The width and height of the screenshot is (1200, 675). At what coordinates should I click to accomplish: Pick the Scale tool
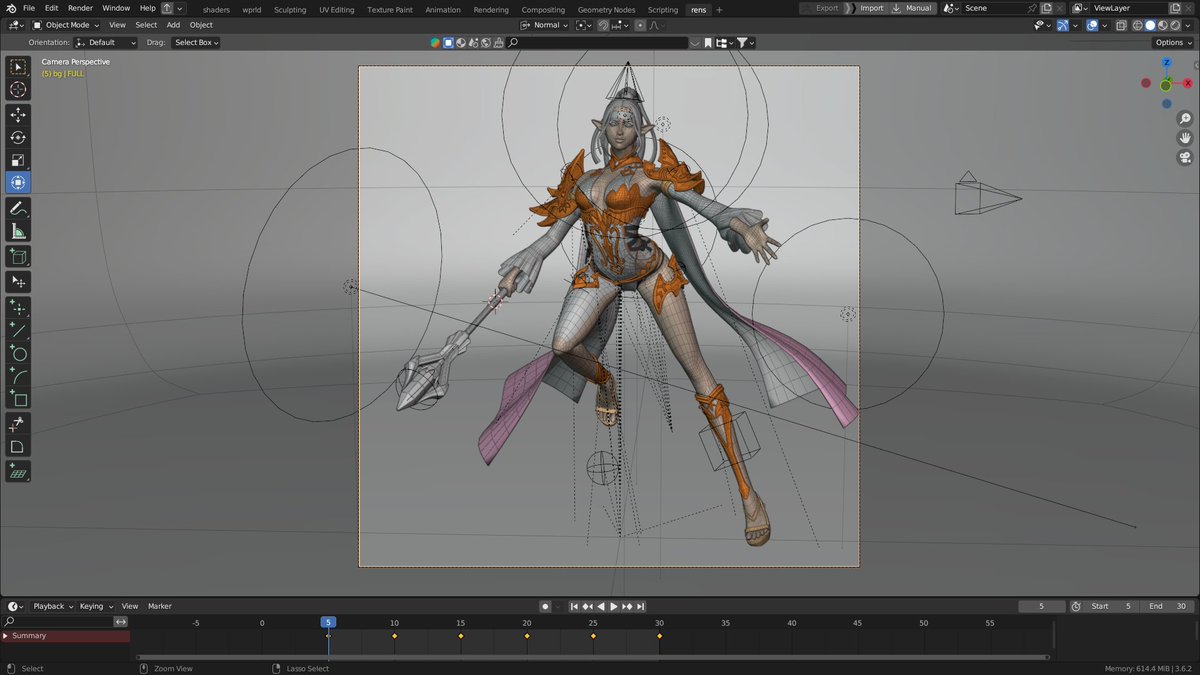[x=18, y=160]
